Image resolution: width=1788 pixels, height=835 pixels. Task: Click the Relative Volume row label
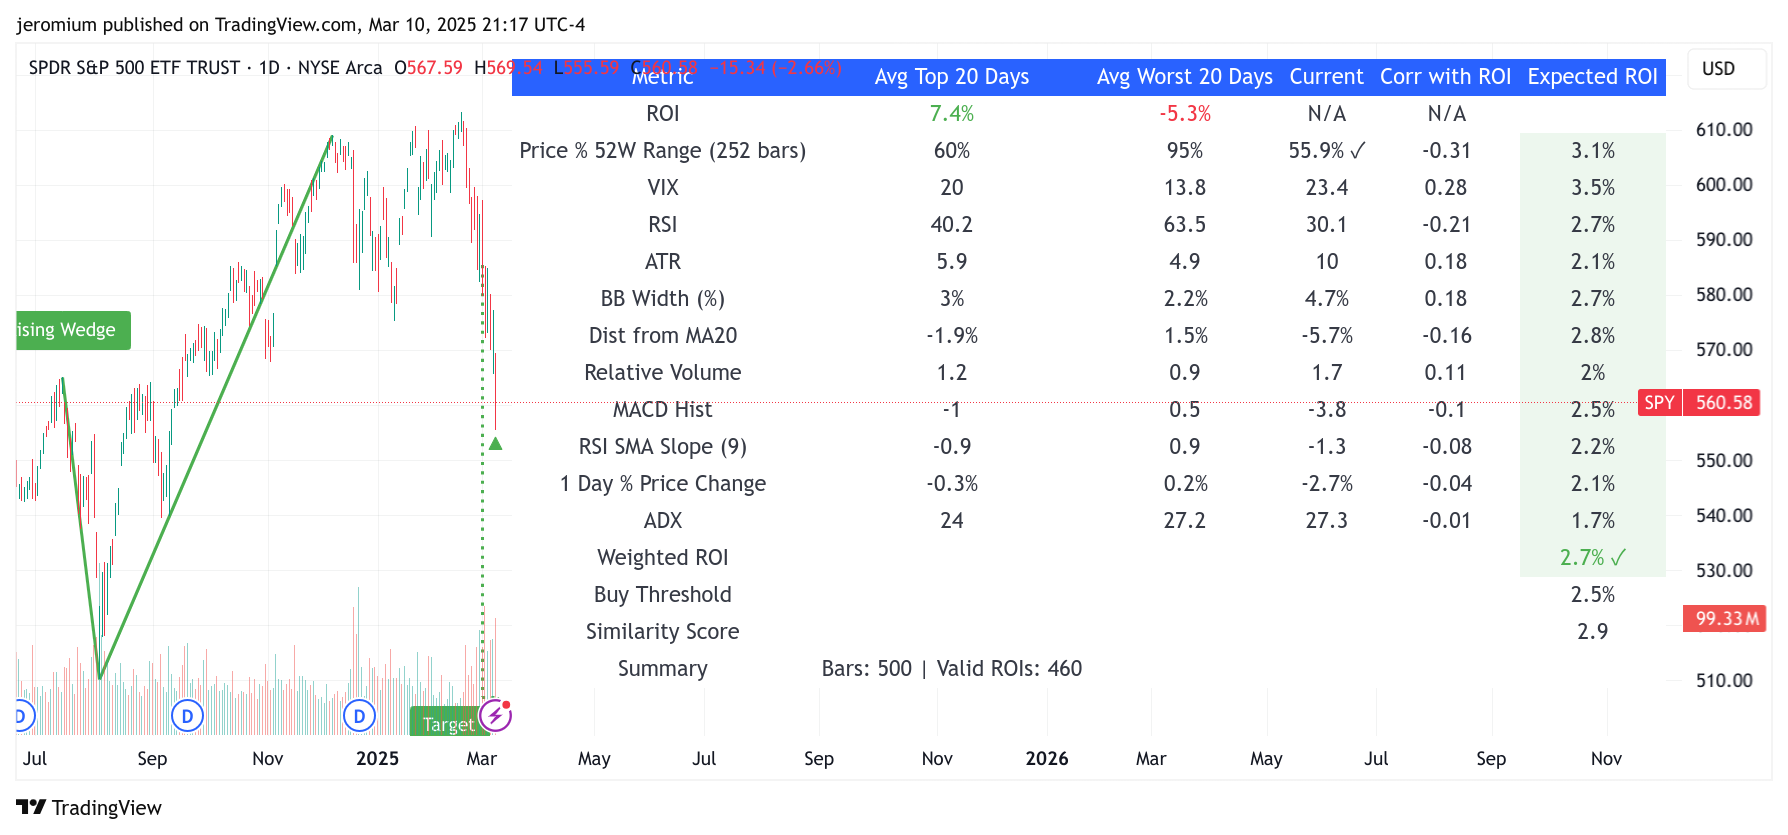point(663,373)
